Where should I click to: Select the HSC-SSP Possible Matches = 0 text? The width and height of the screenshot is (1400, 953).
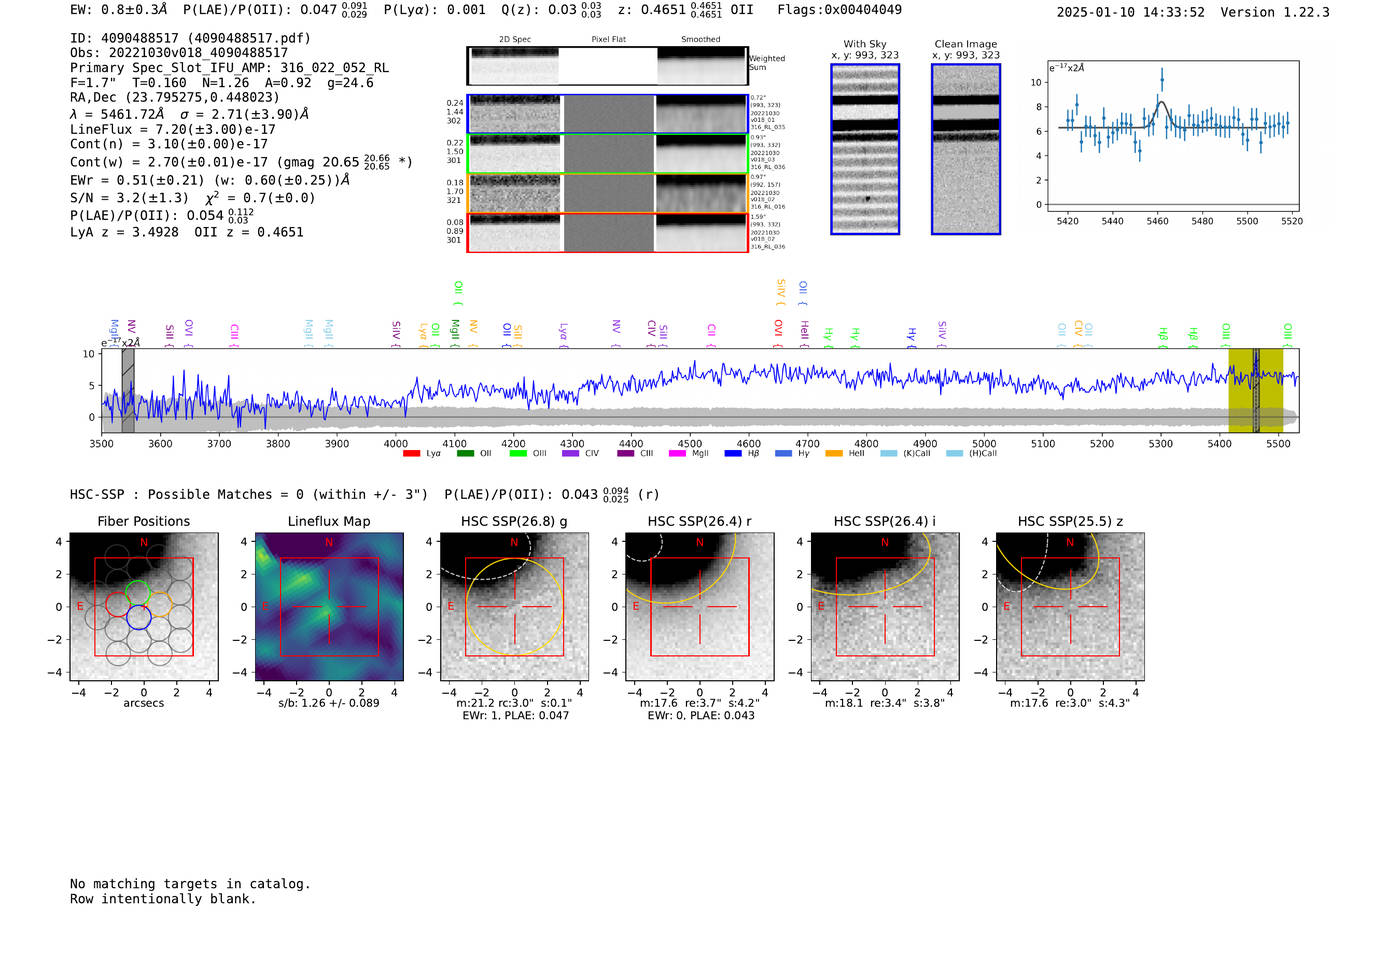pyautogui.click(x=249, y=494)
